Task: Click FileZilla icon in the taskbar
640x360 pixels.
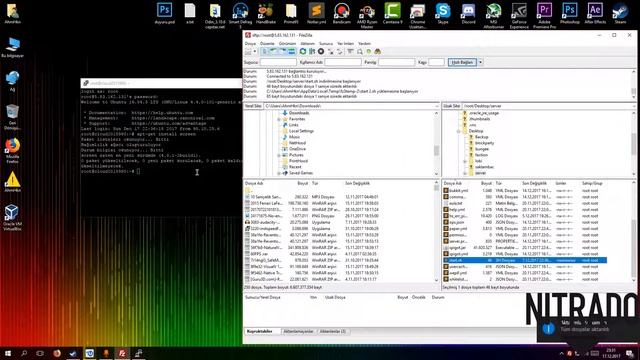Action: [x=122, y=353]
